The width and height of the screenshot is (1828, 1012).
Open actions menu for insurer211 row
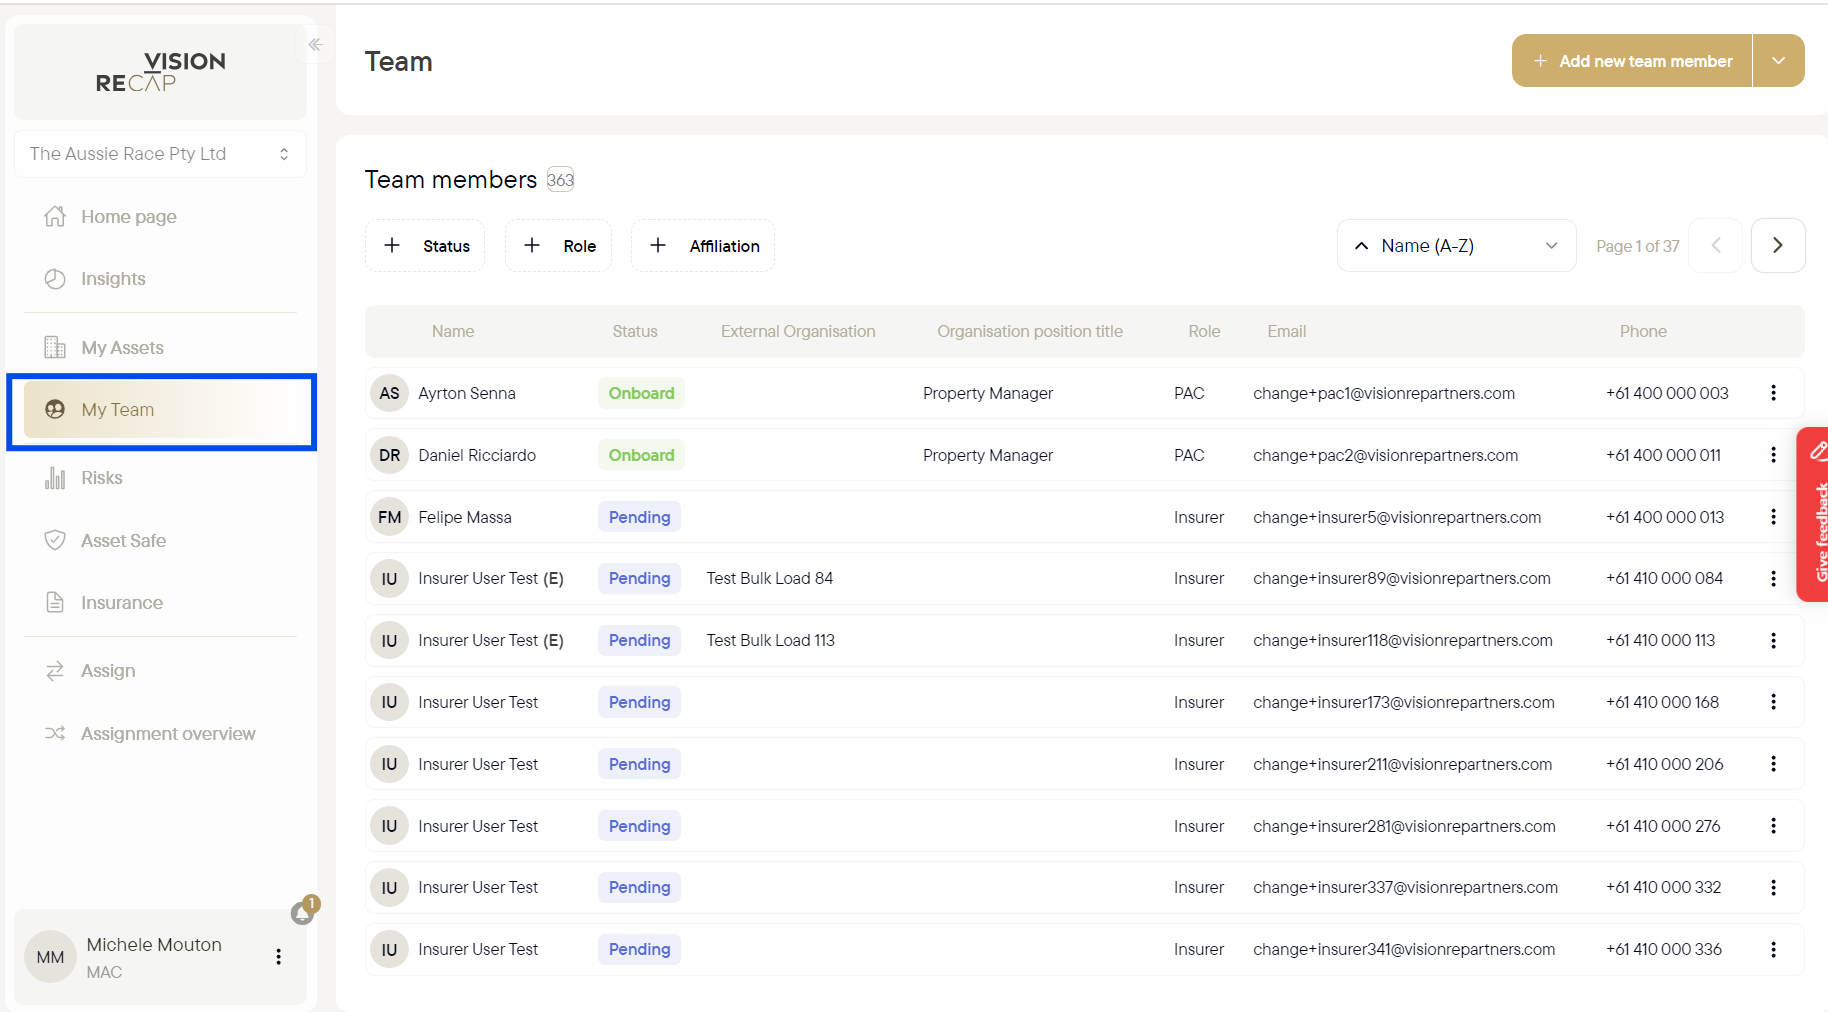[x=1773, y=764]
